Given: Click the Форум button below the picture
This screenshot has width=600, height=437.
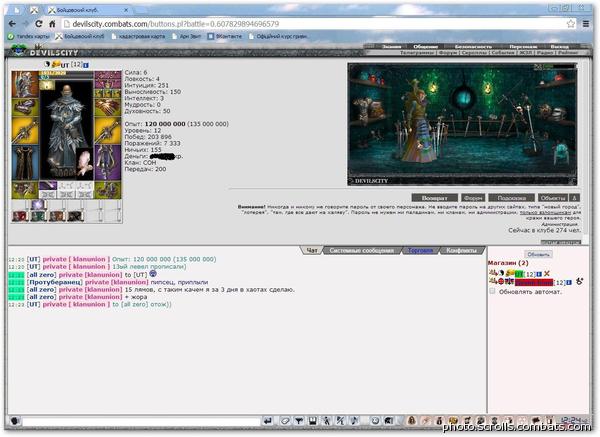Looking at the screenshot, I should [473, 198].
